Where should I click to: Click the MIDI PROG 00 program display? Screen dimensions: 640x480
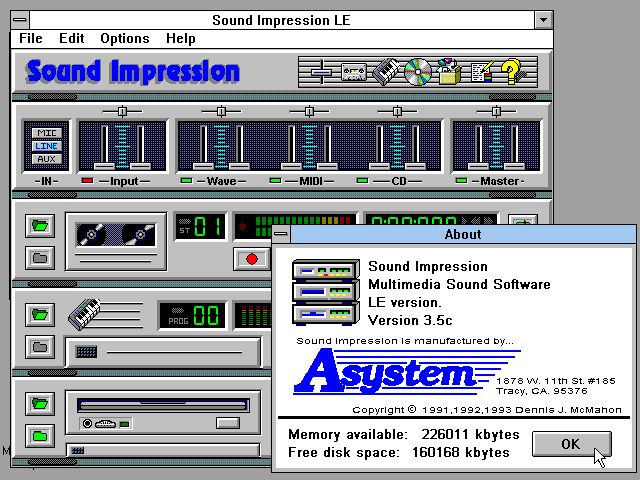(x=192, y=316)
